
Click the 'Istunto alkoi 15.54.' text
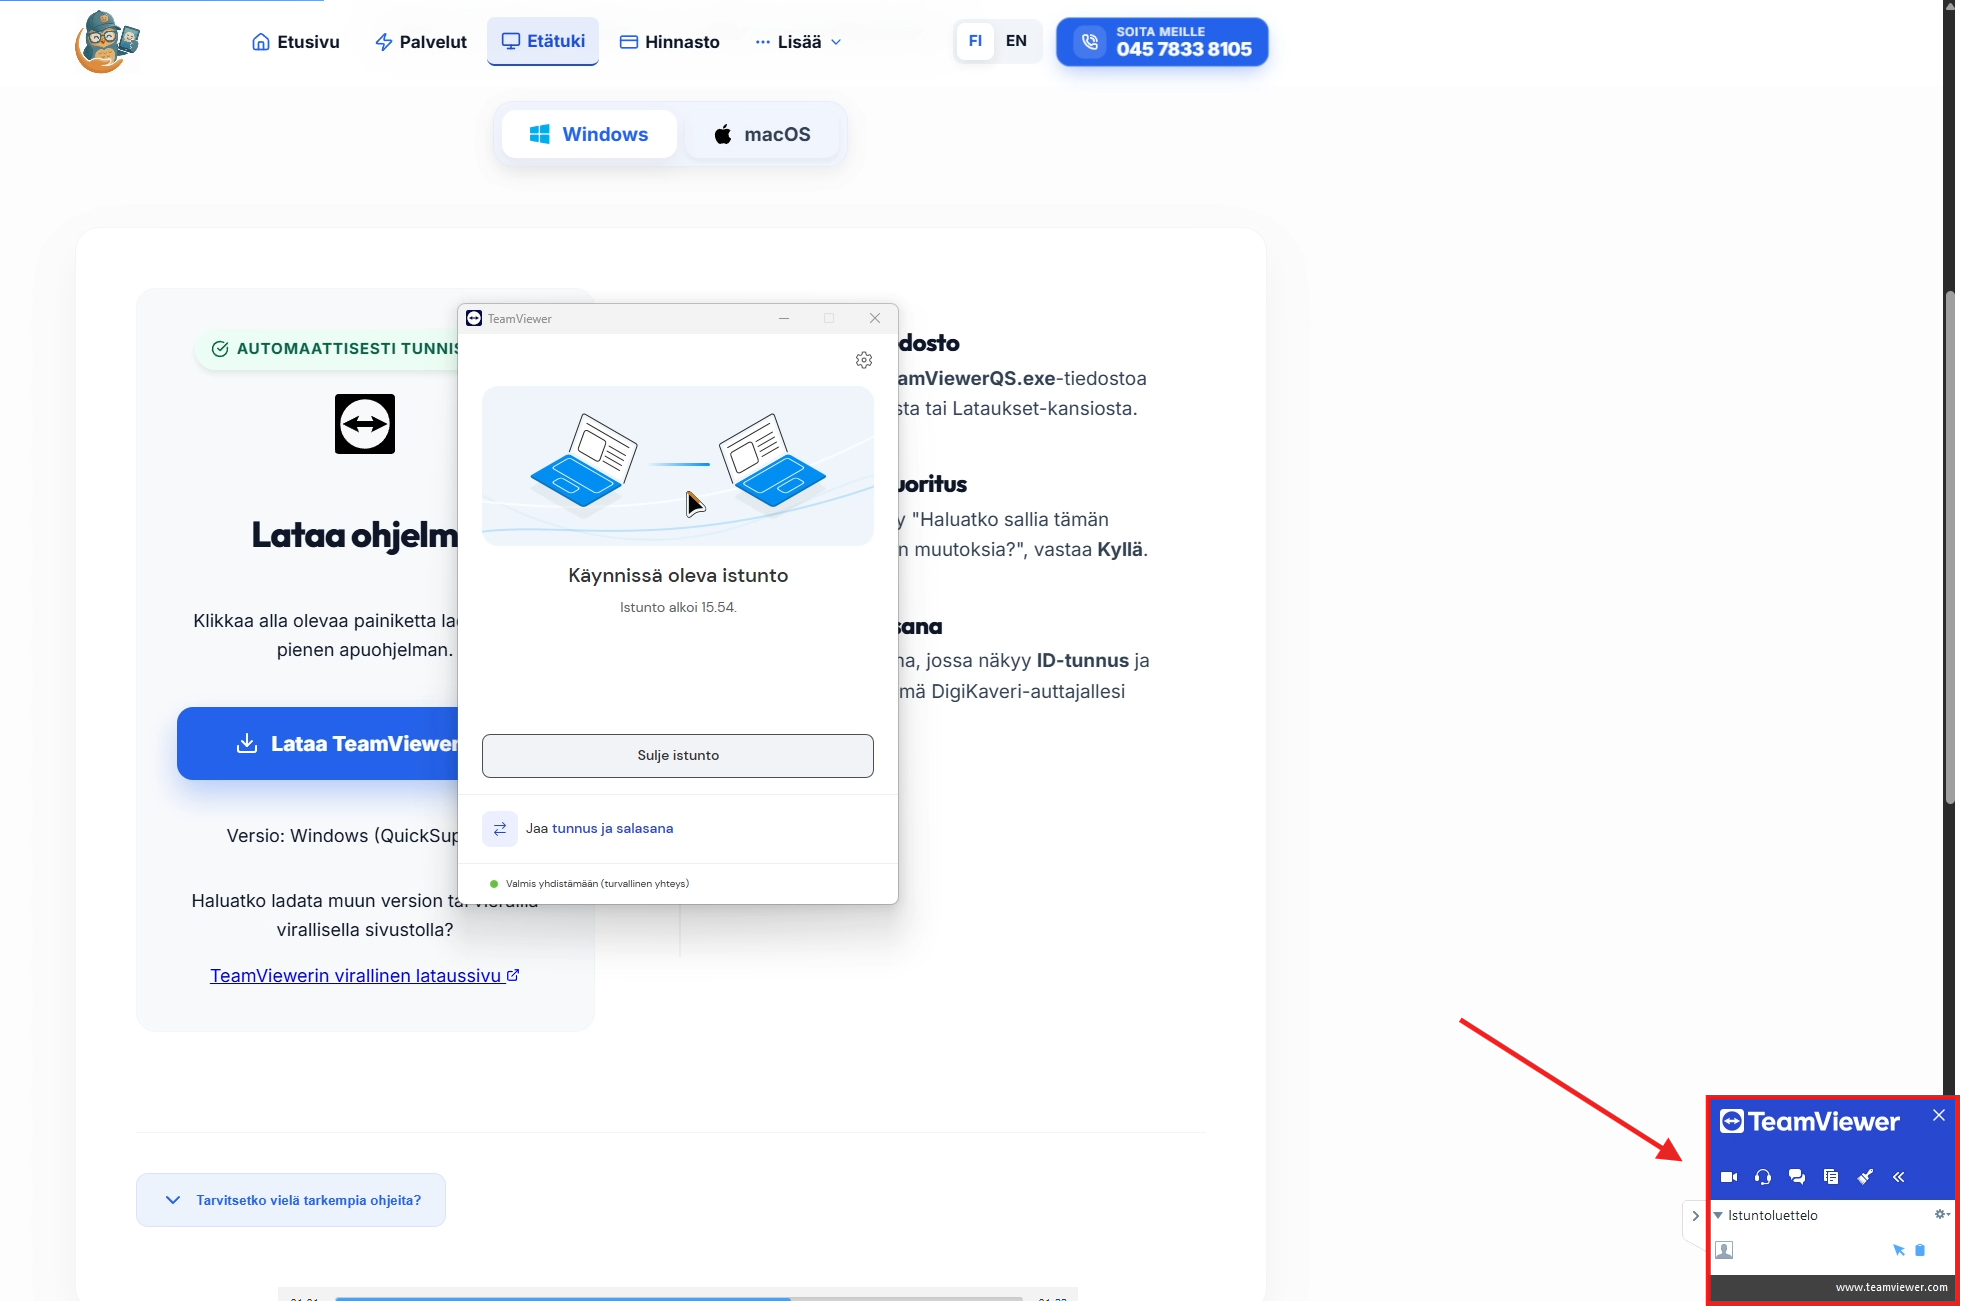click(678, 608)
